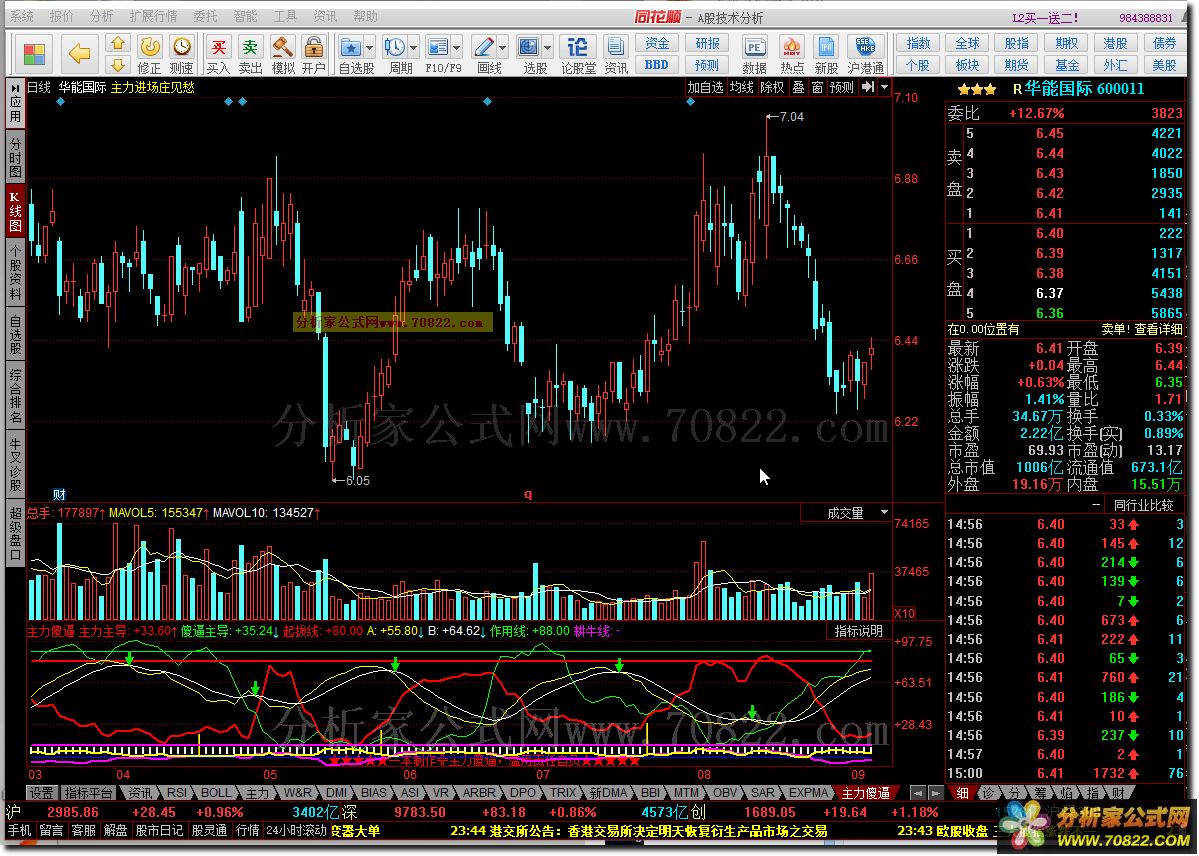The height and width of the screenshot is (856, 1199).
Task: Click the 修正 refresh icon
Action: pos(150,47)
